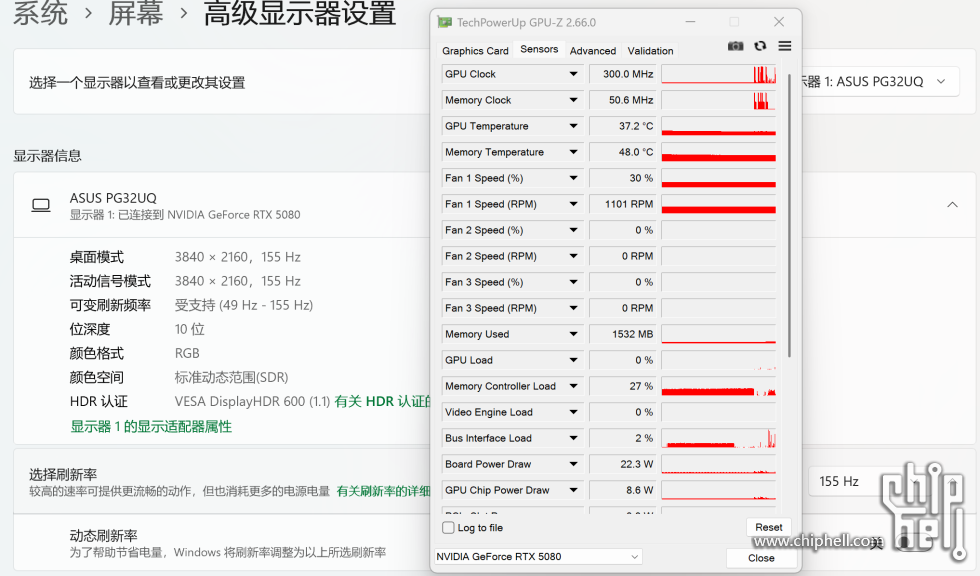Viewport: 980px width, 576px height.
Task: Enable Log to file checkbox
Action: (x=448, y=528)
